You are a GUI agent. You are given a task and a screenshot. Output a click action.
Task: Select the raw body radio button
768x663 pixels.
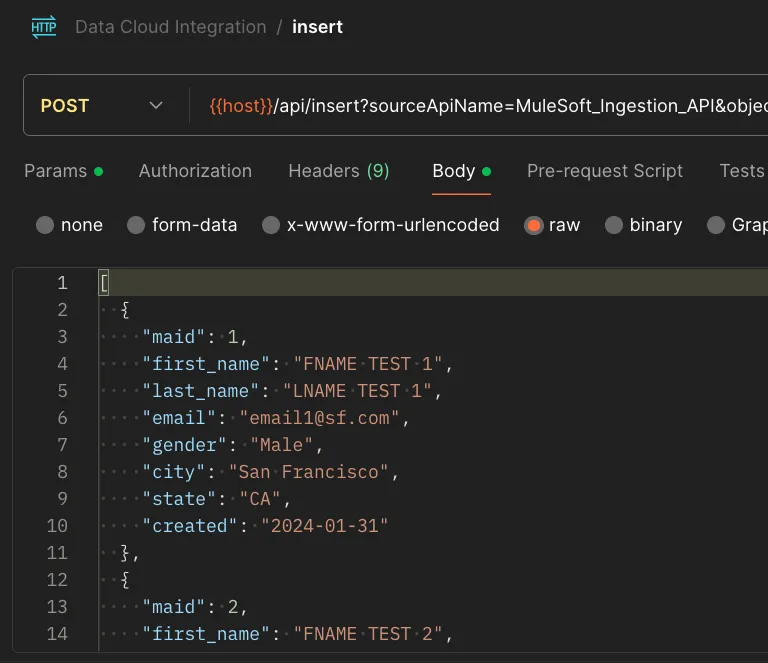tap(533, 225)
